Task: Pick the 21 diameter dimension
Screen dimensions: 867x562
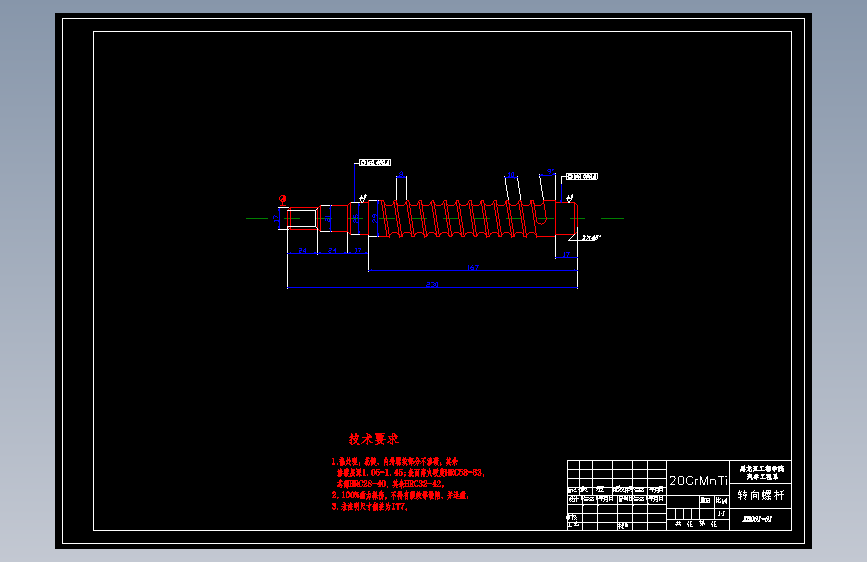Action: point(328,218)
